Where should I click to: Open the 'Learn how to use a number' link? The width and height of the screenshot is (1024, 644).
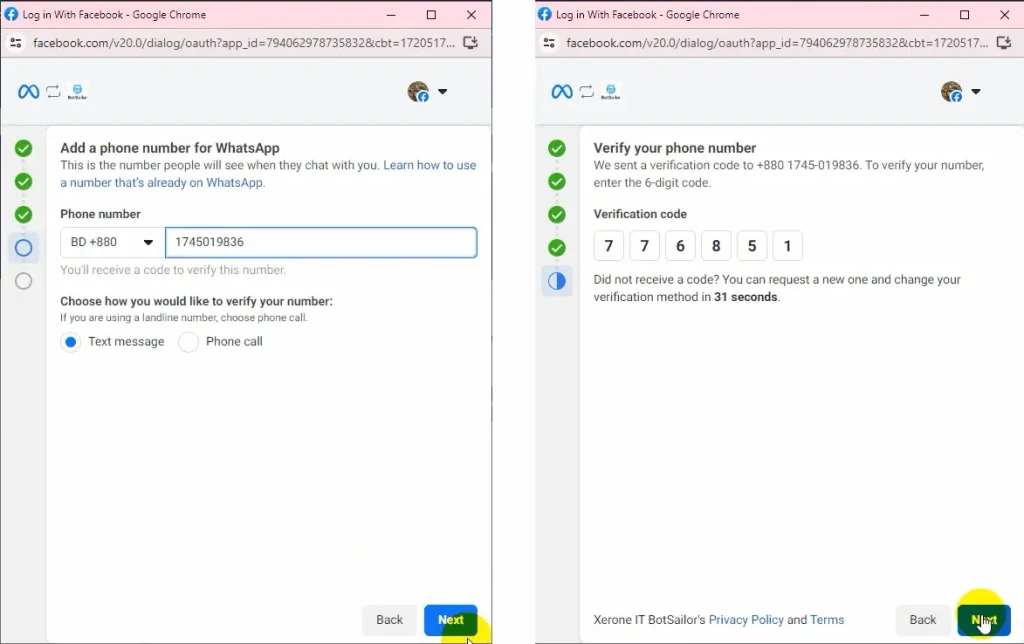(x=429, y=166)
